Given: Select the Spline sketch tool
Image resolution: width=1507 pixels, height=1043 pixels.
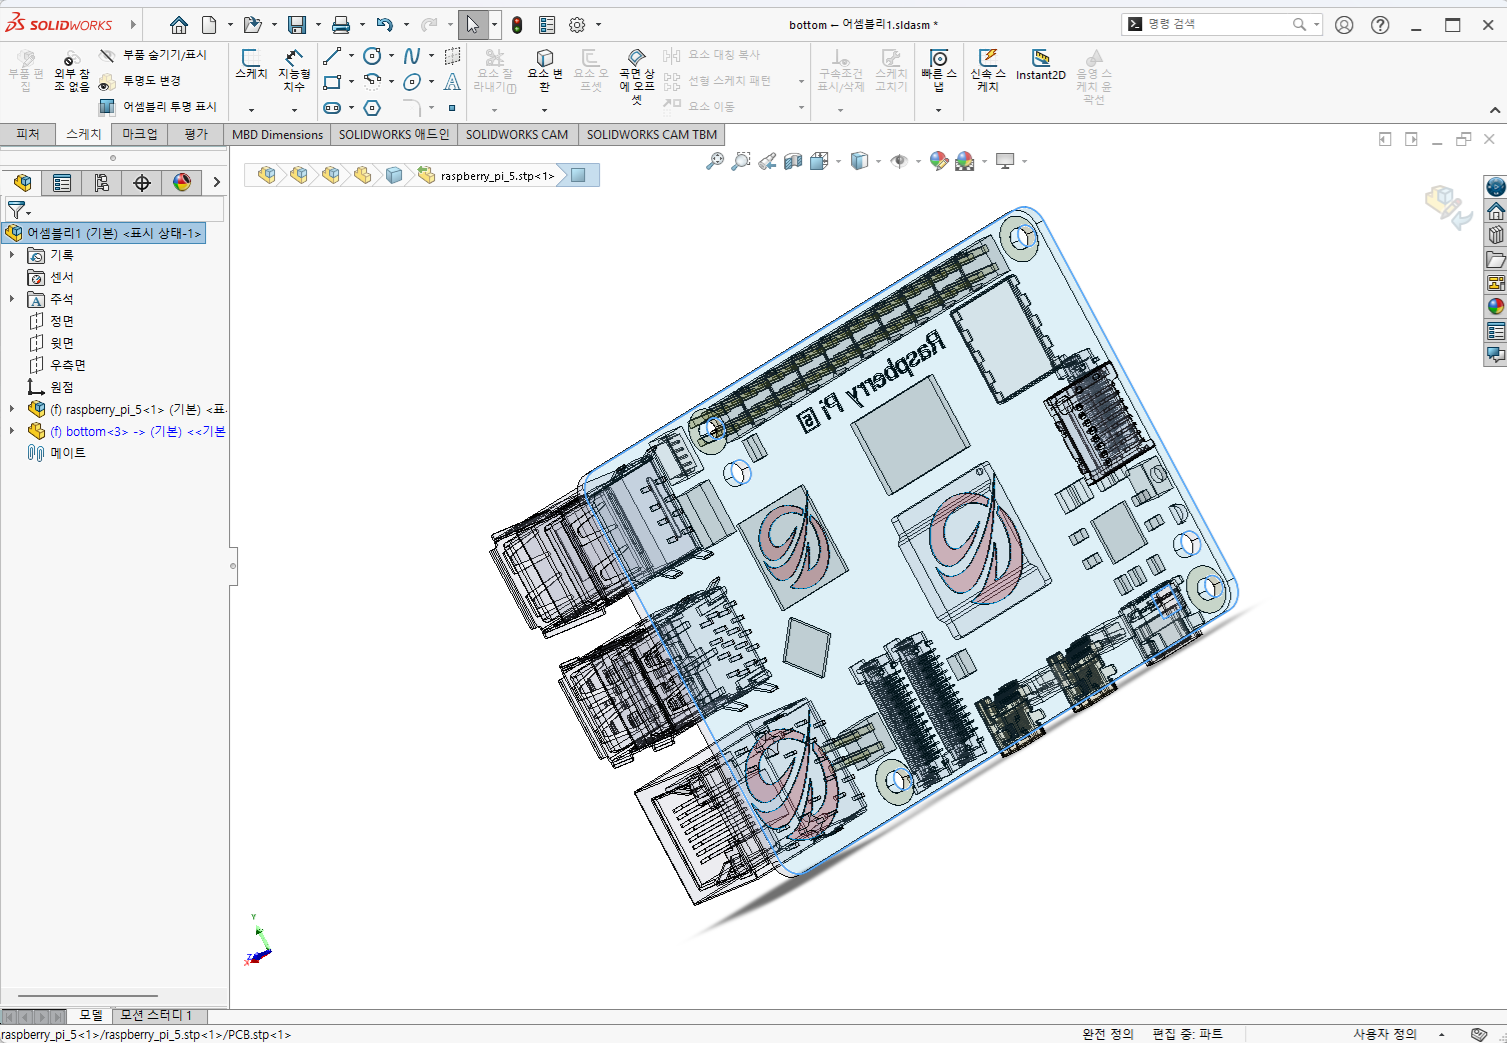Looking at the screenshot, I should pos(412,56).
